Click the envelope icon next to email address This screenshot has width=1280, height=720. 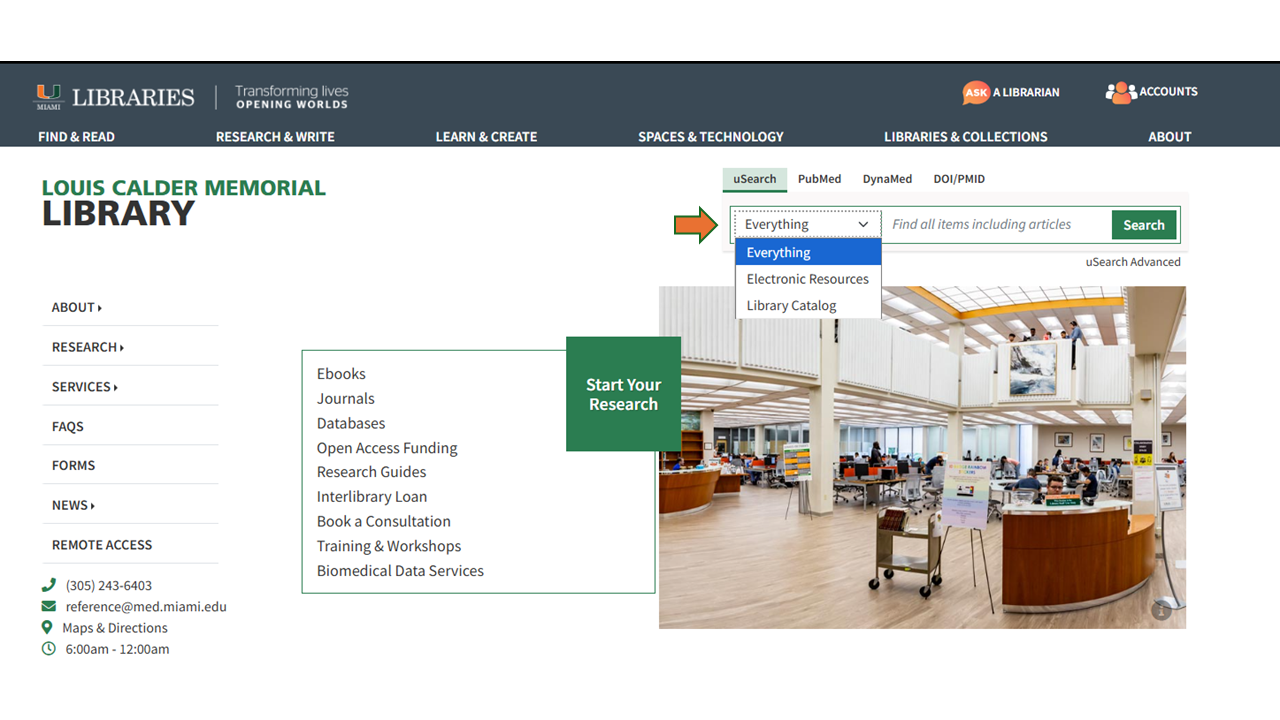[48, 607]
